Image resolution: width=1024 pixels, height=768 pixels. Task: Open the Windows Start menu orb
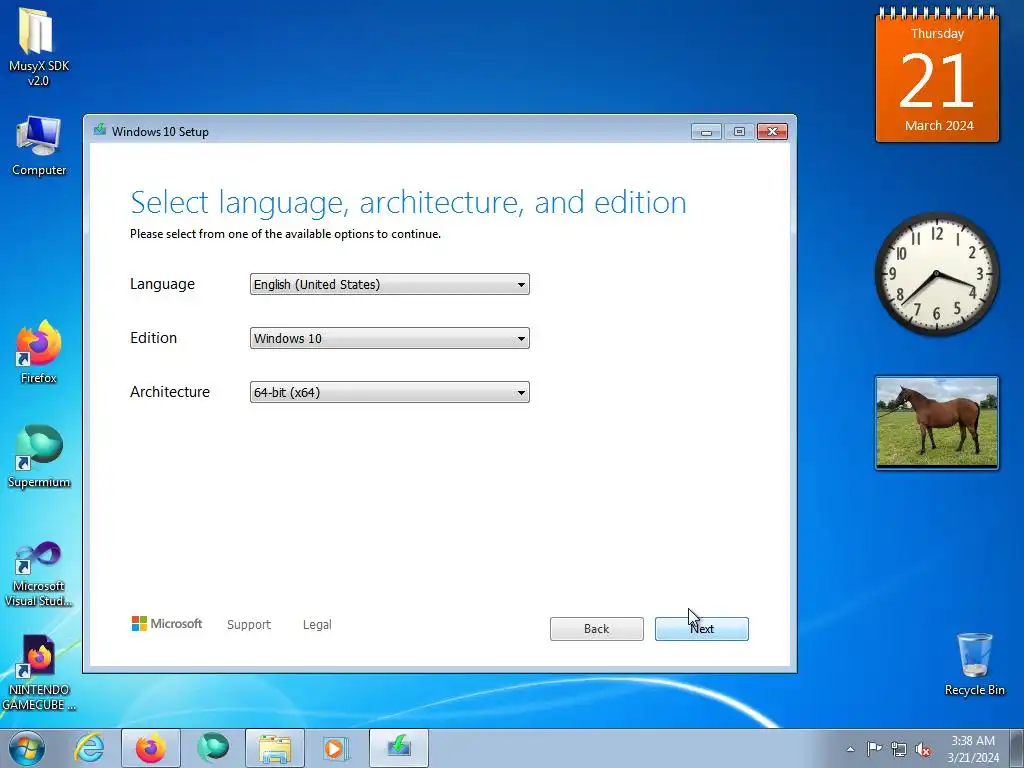[x=27, y=748]
